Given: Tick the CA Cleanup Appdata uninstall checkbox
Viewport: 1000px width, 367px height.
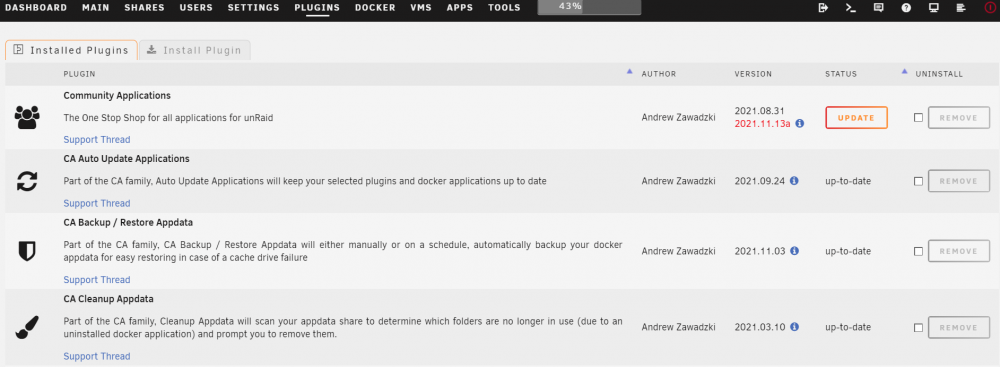Looking at the screenshot, I should point(918,327).
